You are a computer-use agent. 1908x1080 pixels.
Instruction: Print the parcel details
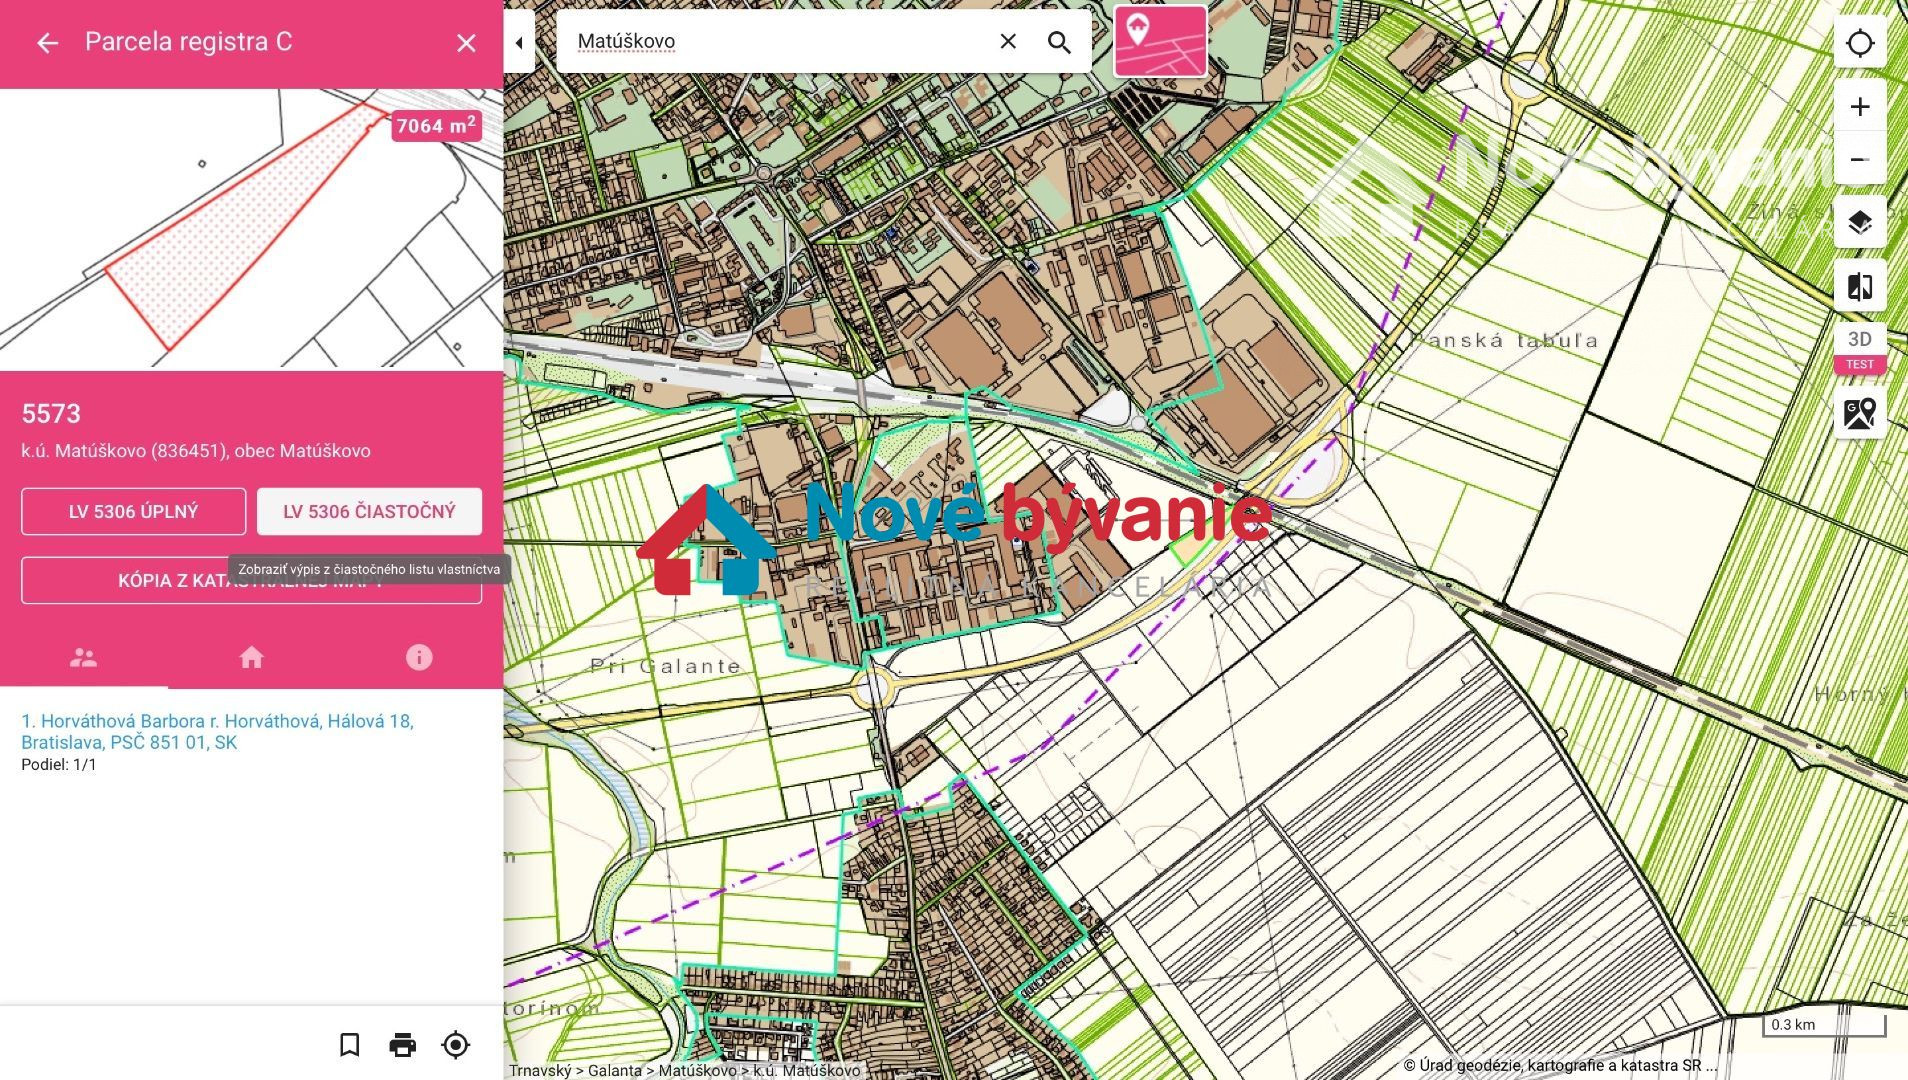pos(402,1045)
